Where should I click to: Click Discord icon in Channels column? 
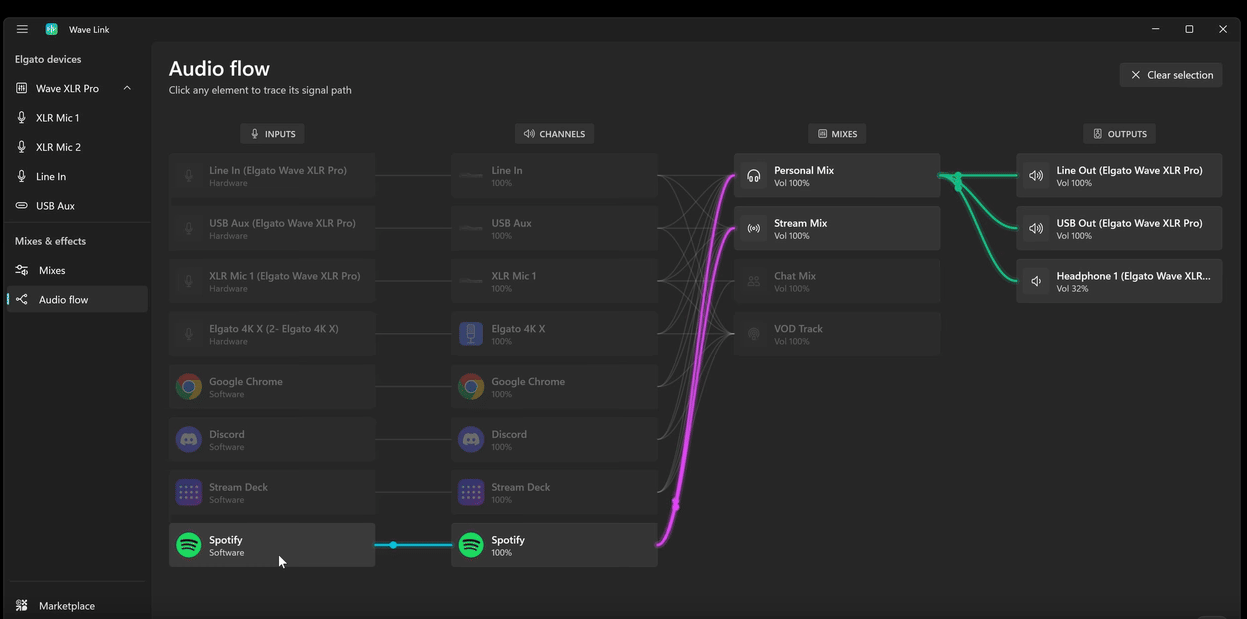click(x=471, y=439)
